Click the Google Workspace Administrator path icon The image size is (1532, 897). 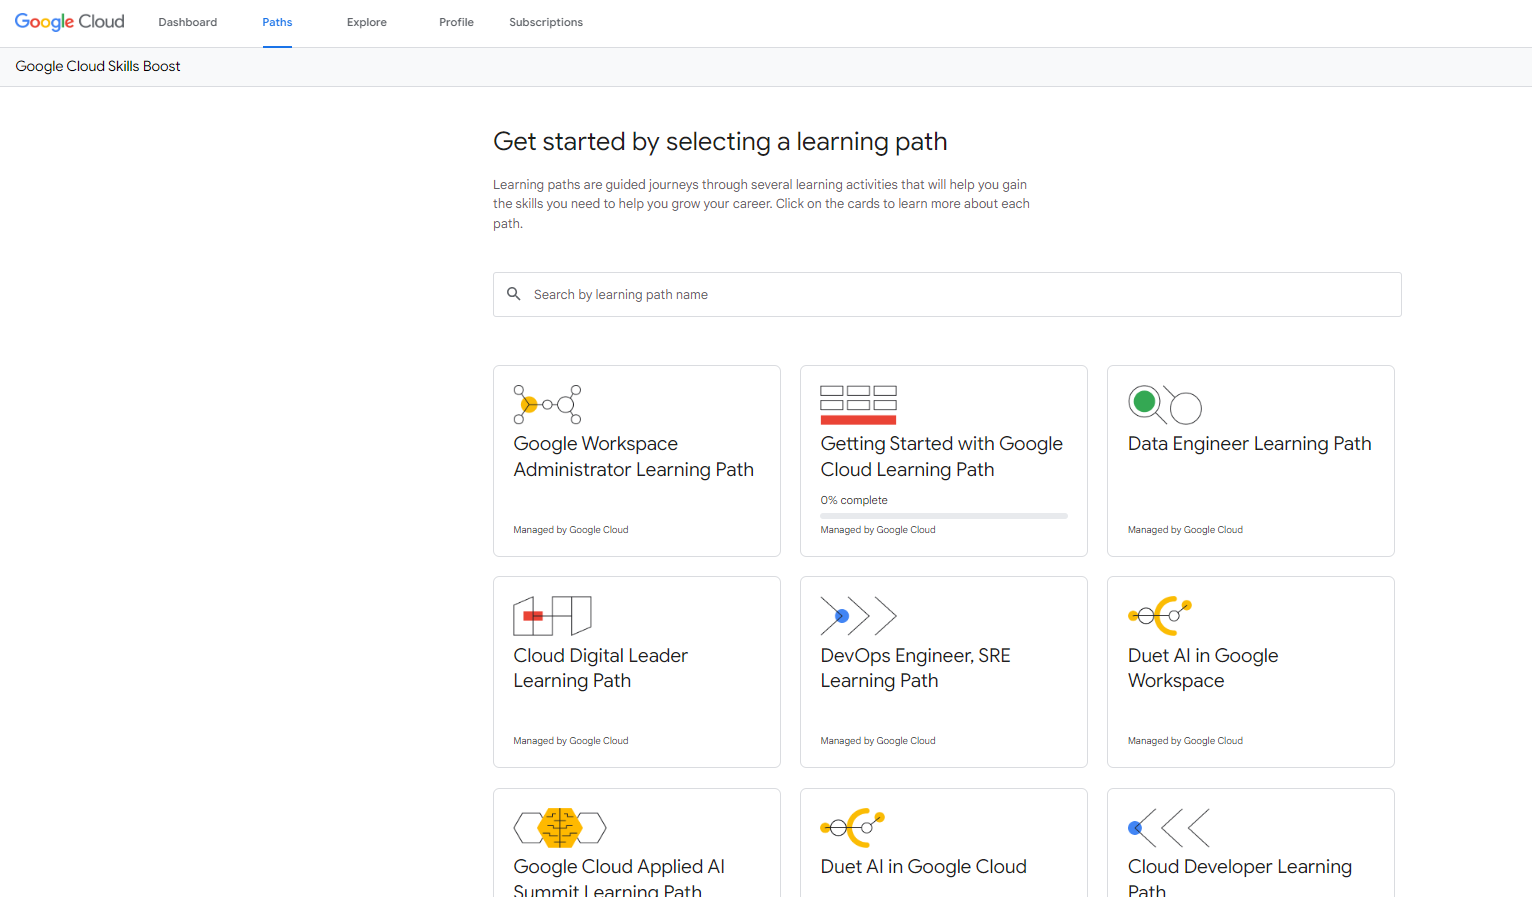tap(547, 404)
